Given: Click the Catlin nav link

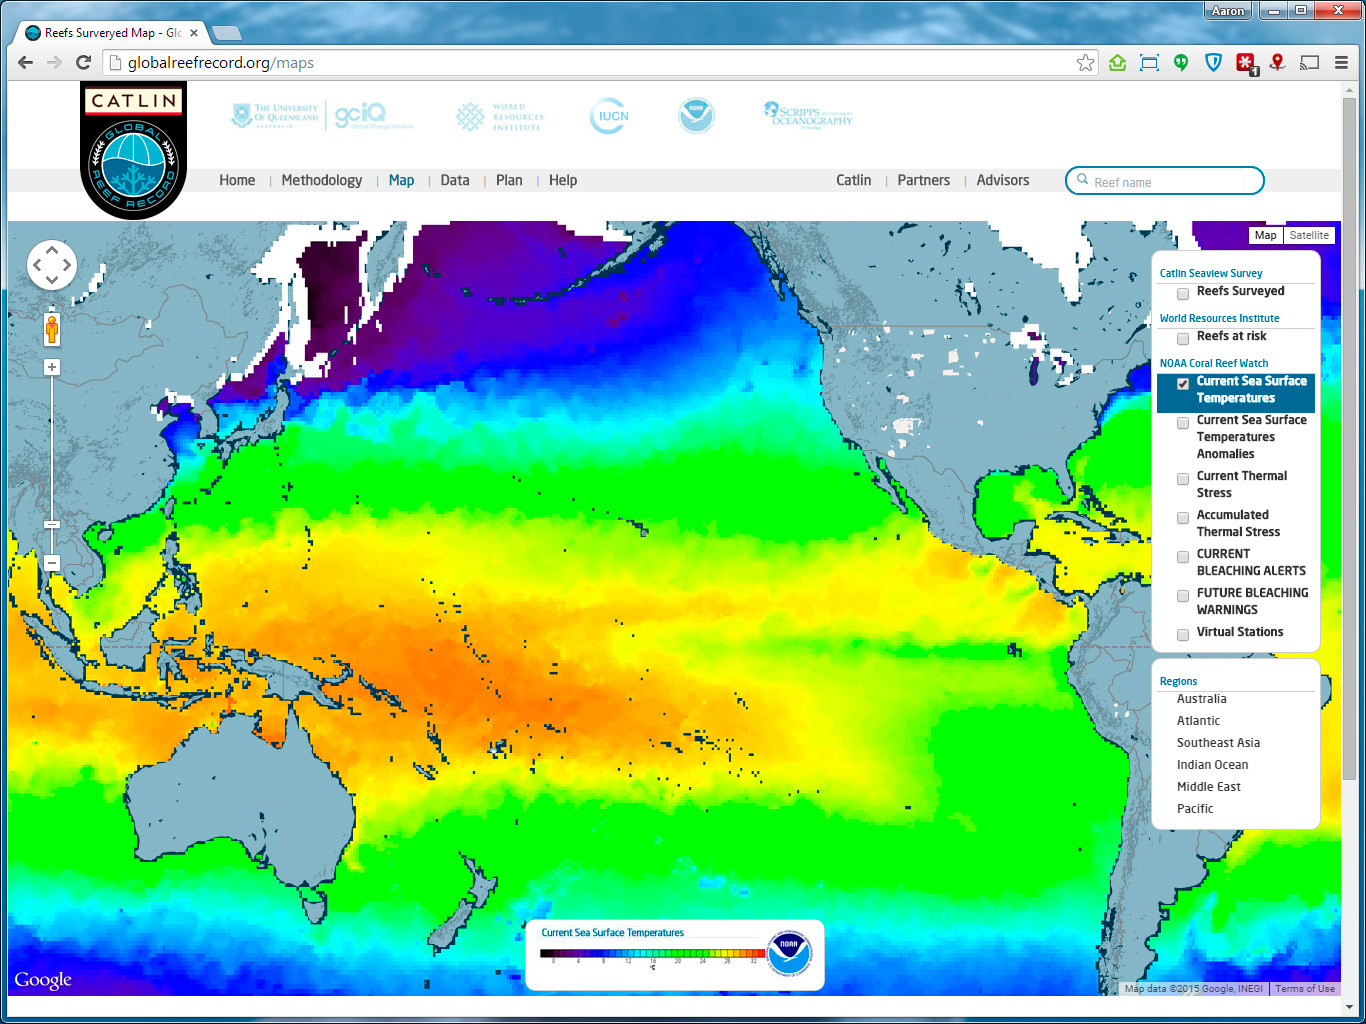Looking at the screenshot, I should tap(853, 180).
